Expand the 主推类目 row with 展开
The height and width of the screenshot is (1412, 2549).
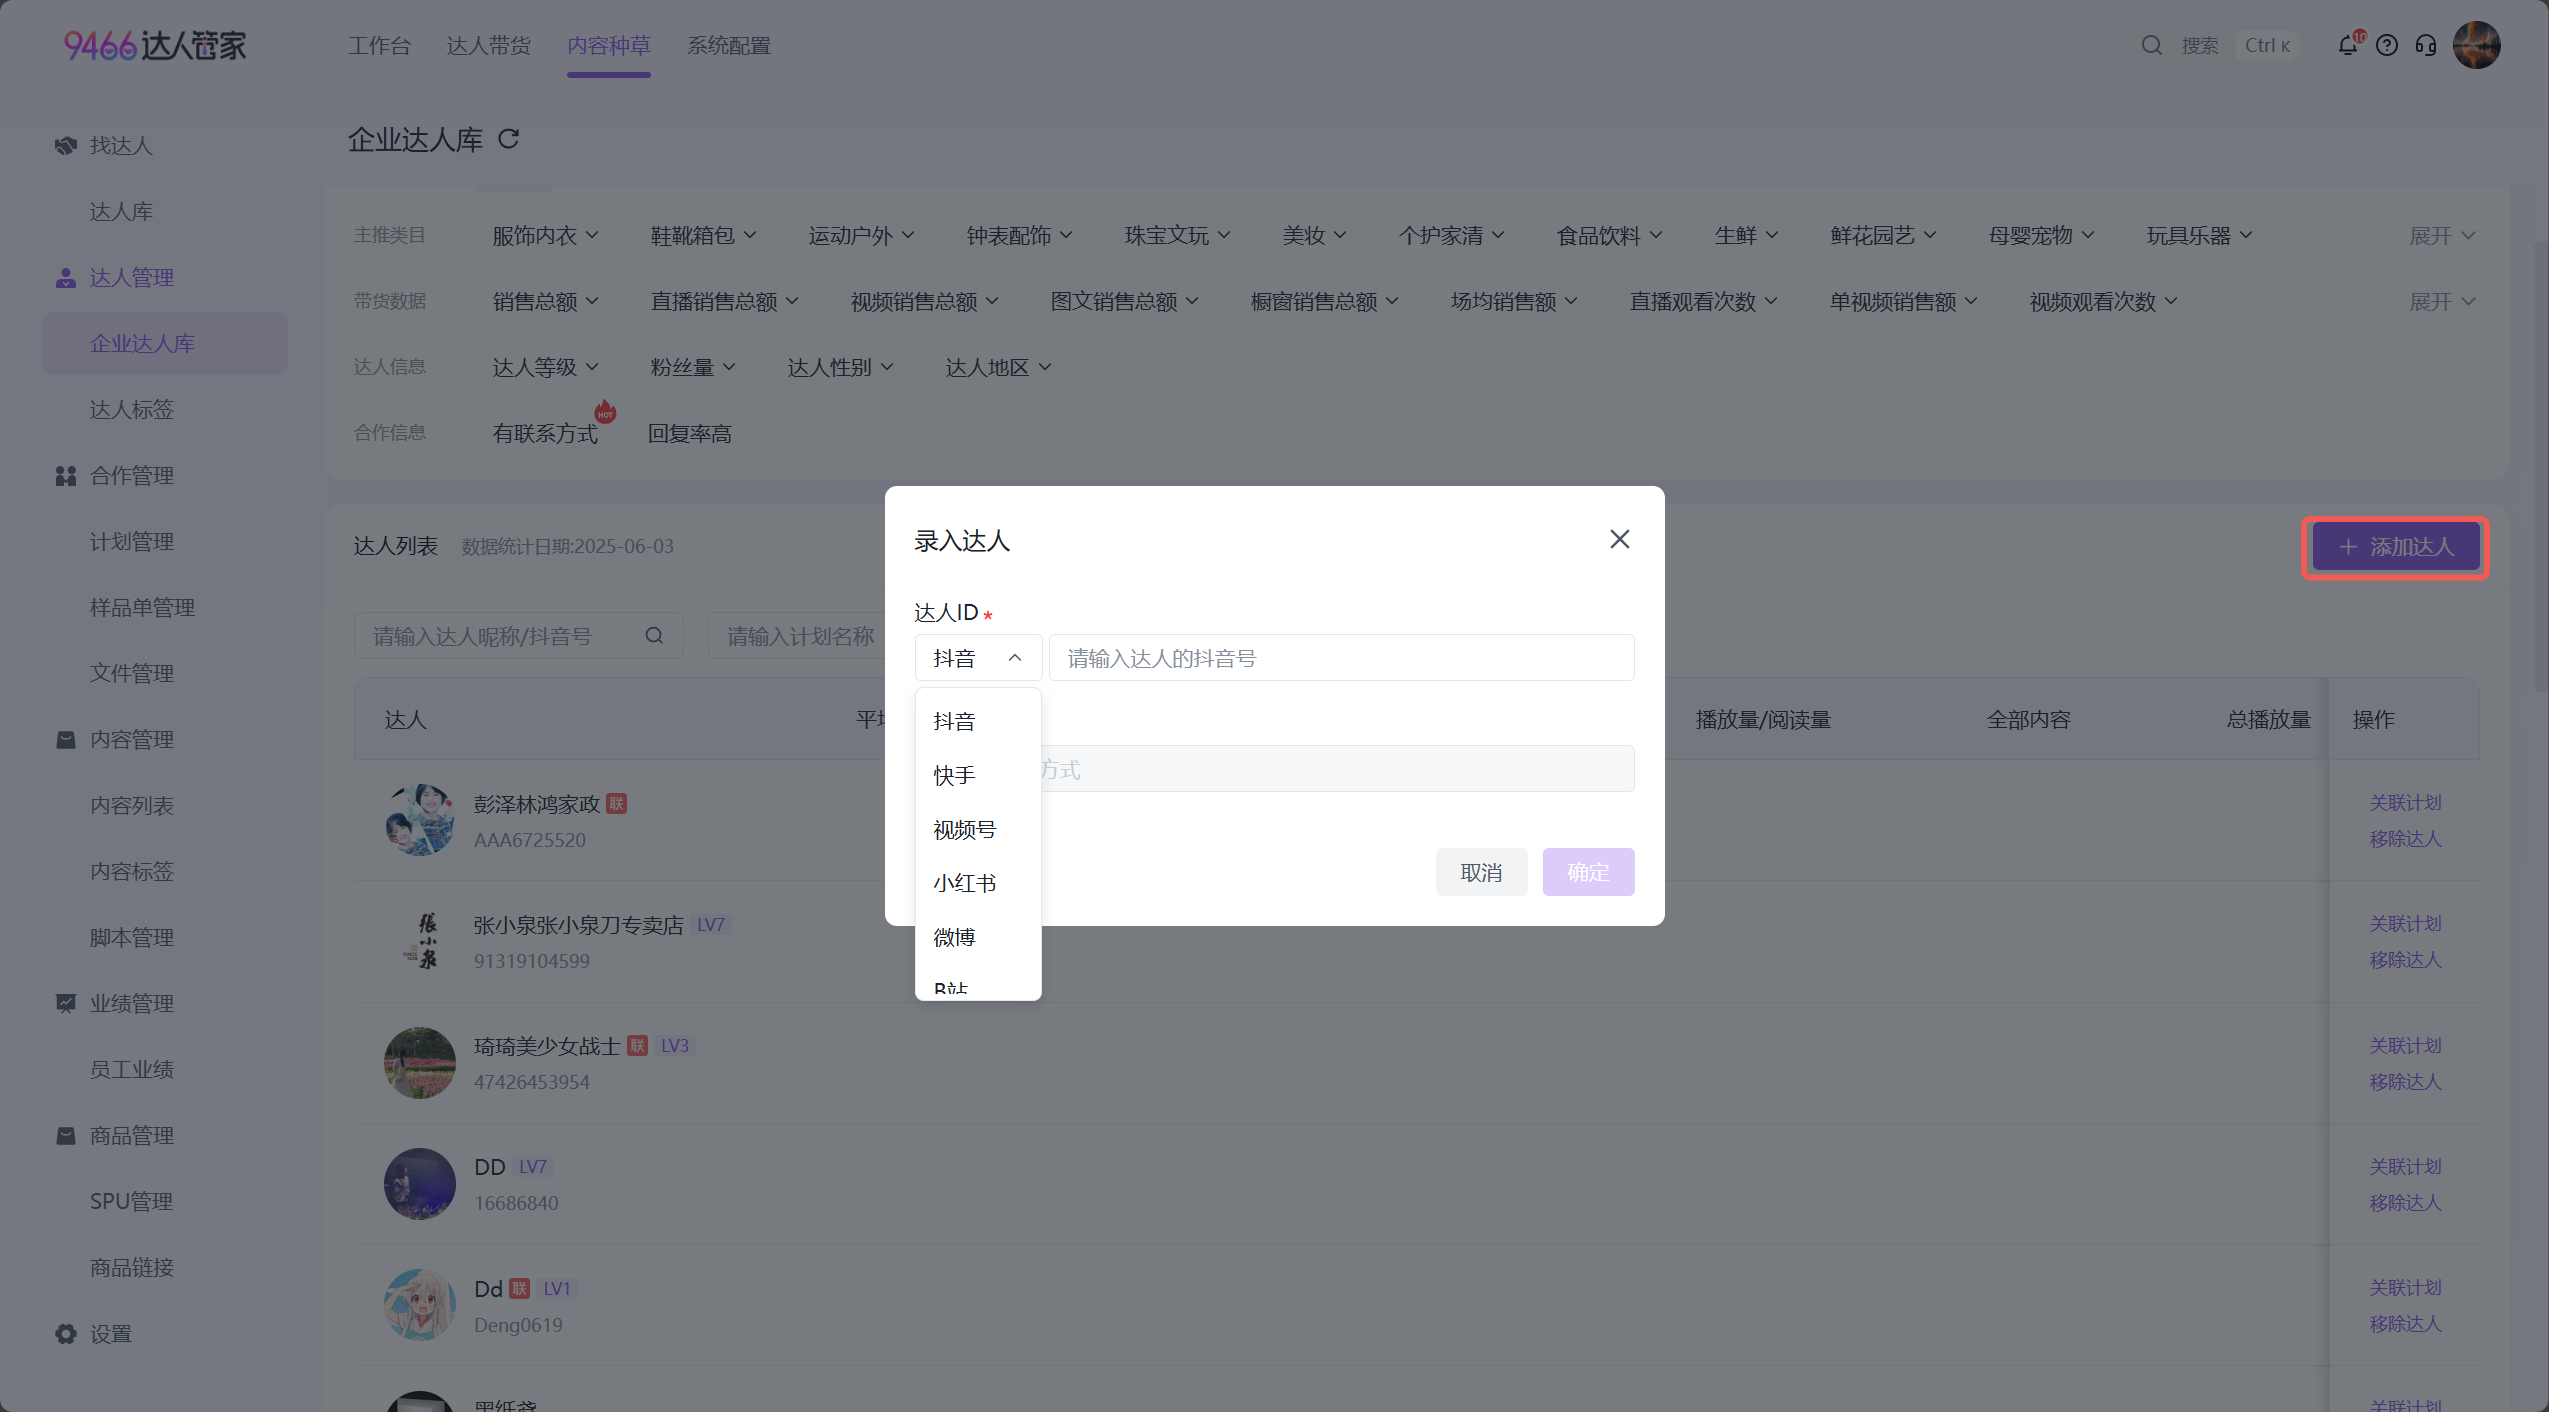(x=2441, y=235)
